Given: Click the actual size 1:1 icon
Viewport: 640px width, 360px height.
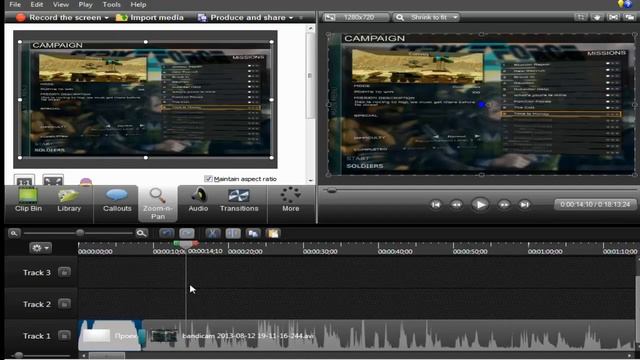Looking at the screenshot, I should tap(24, 180).
